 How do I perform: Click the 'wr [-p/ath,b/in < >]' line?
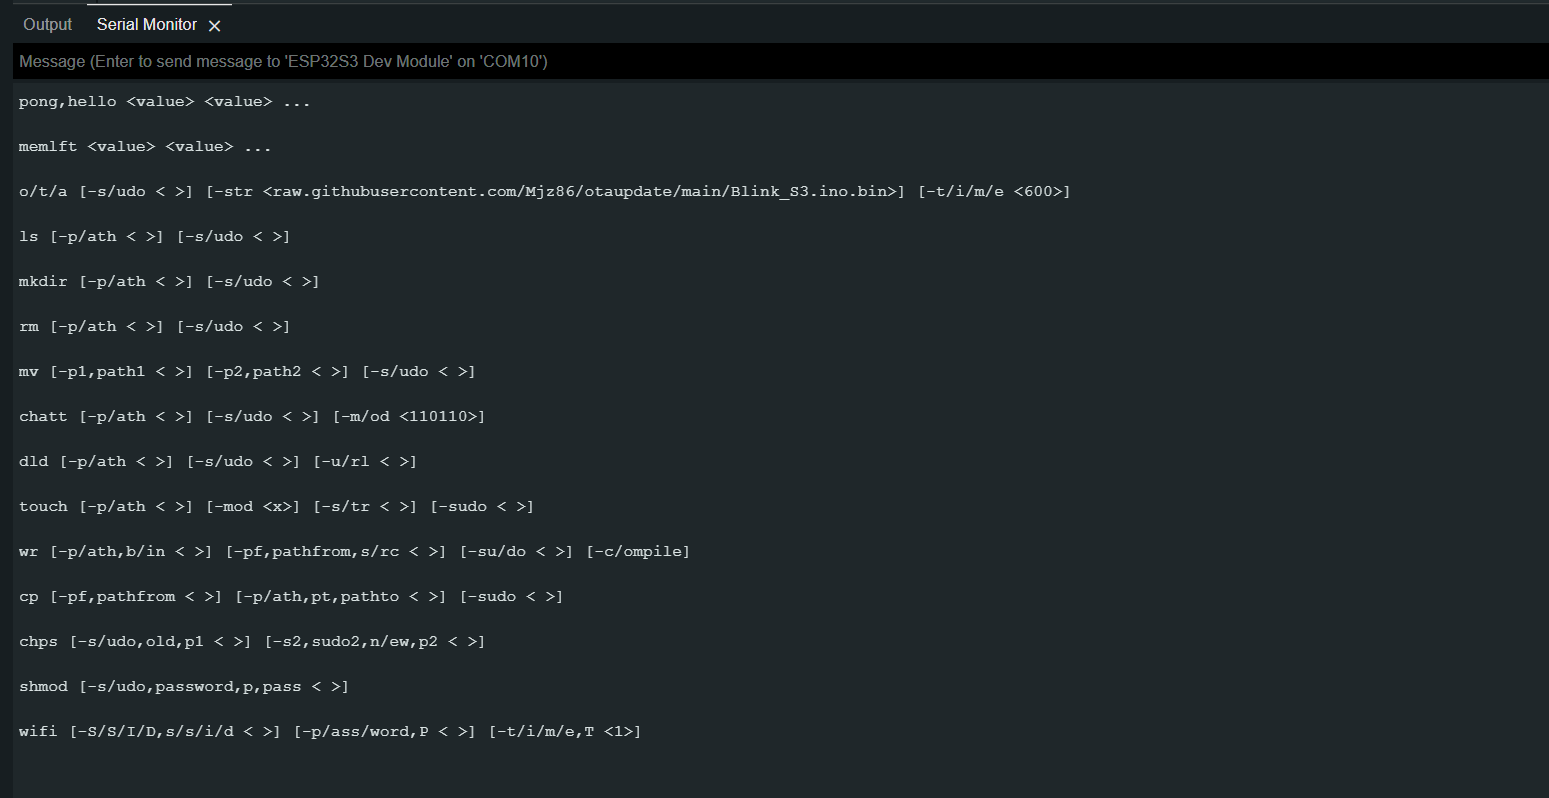354,552
